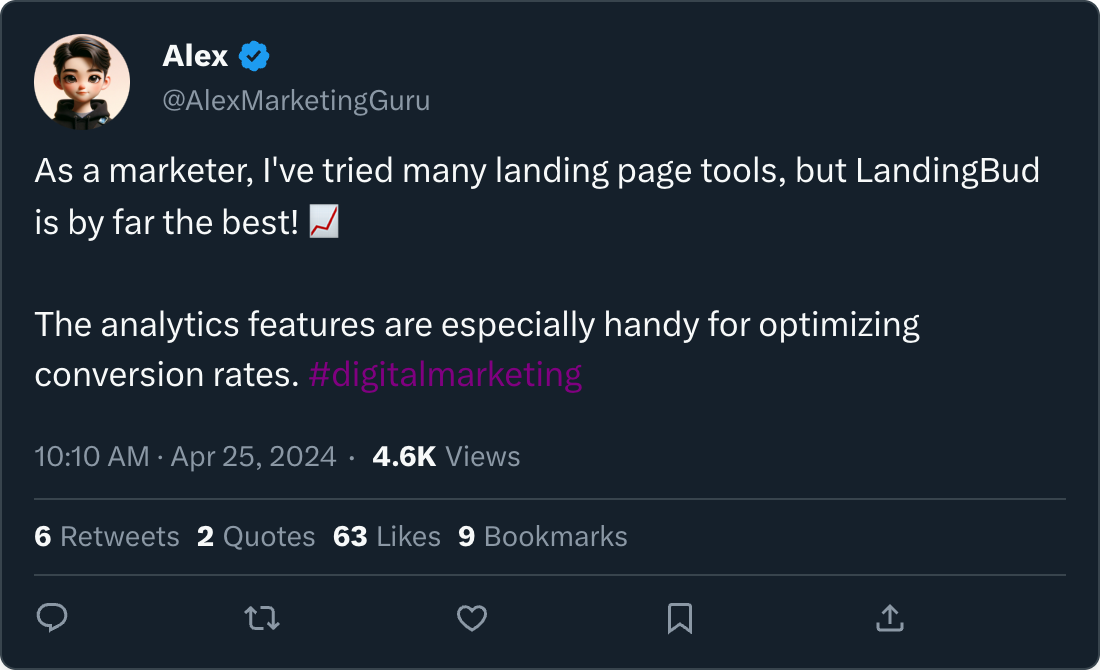Click the paragraph about analytics features
This screenshot has height=670, width=1100.
tap(477, 325)
